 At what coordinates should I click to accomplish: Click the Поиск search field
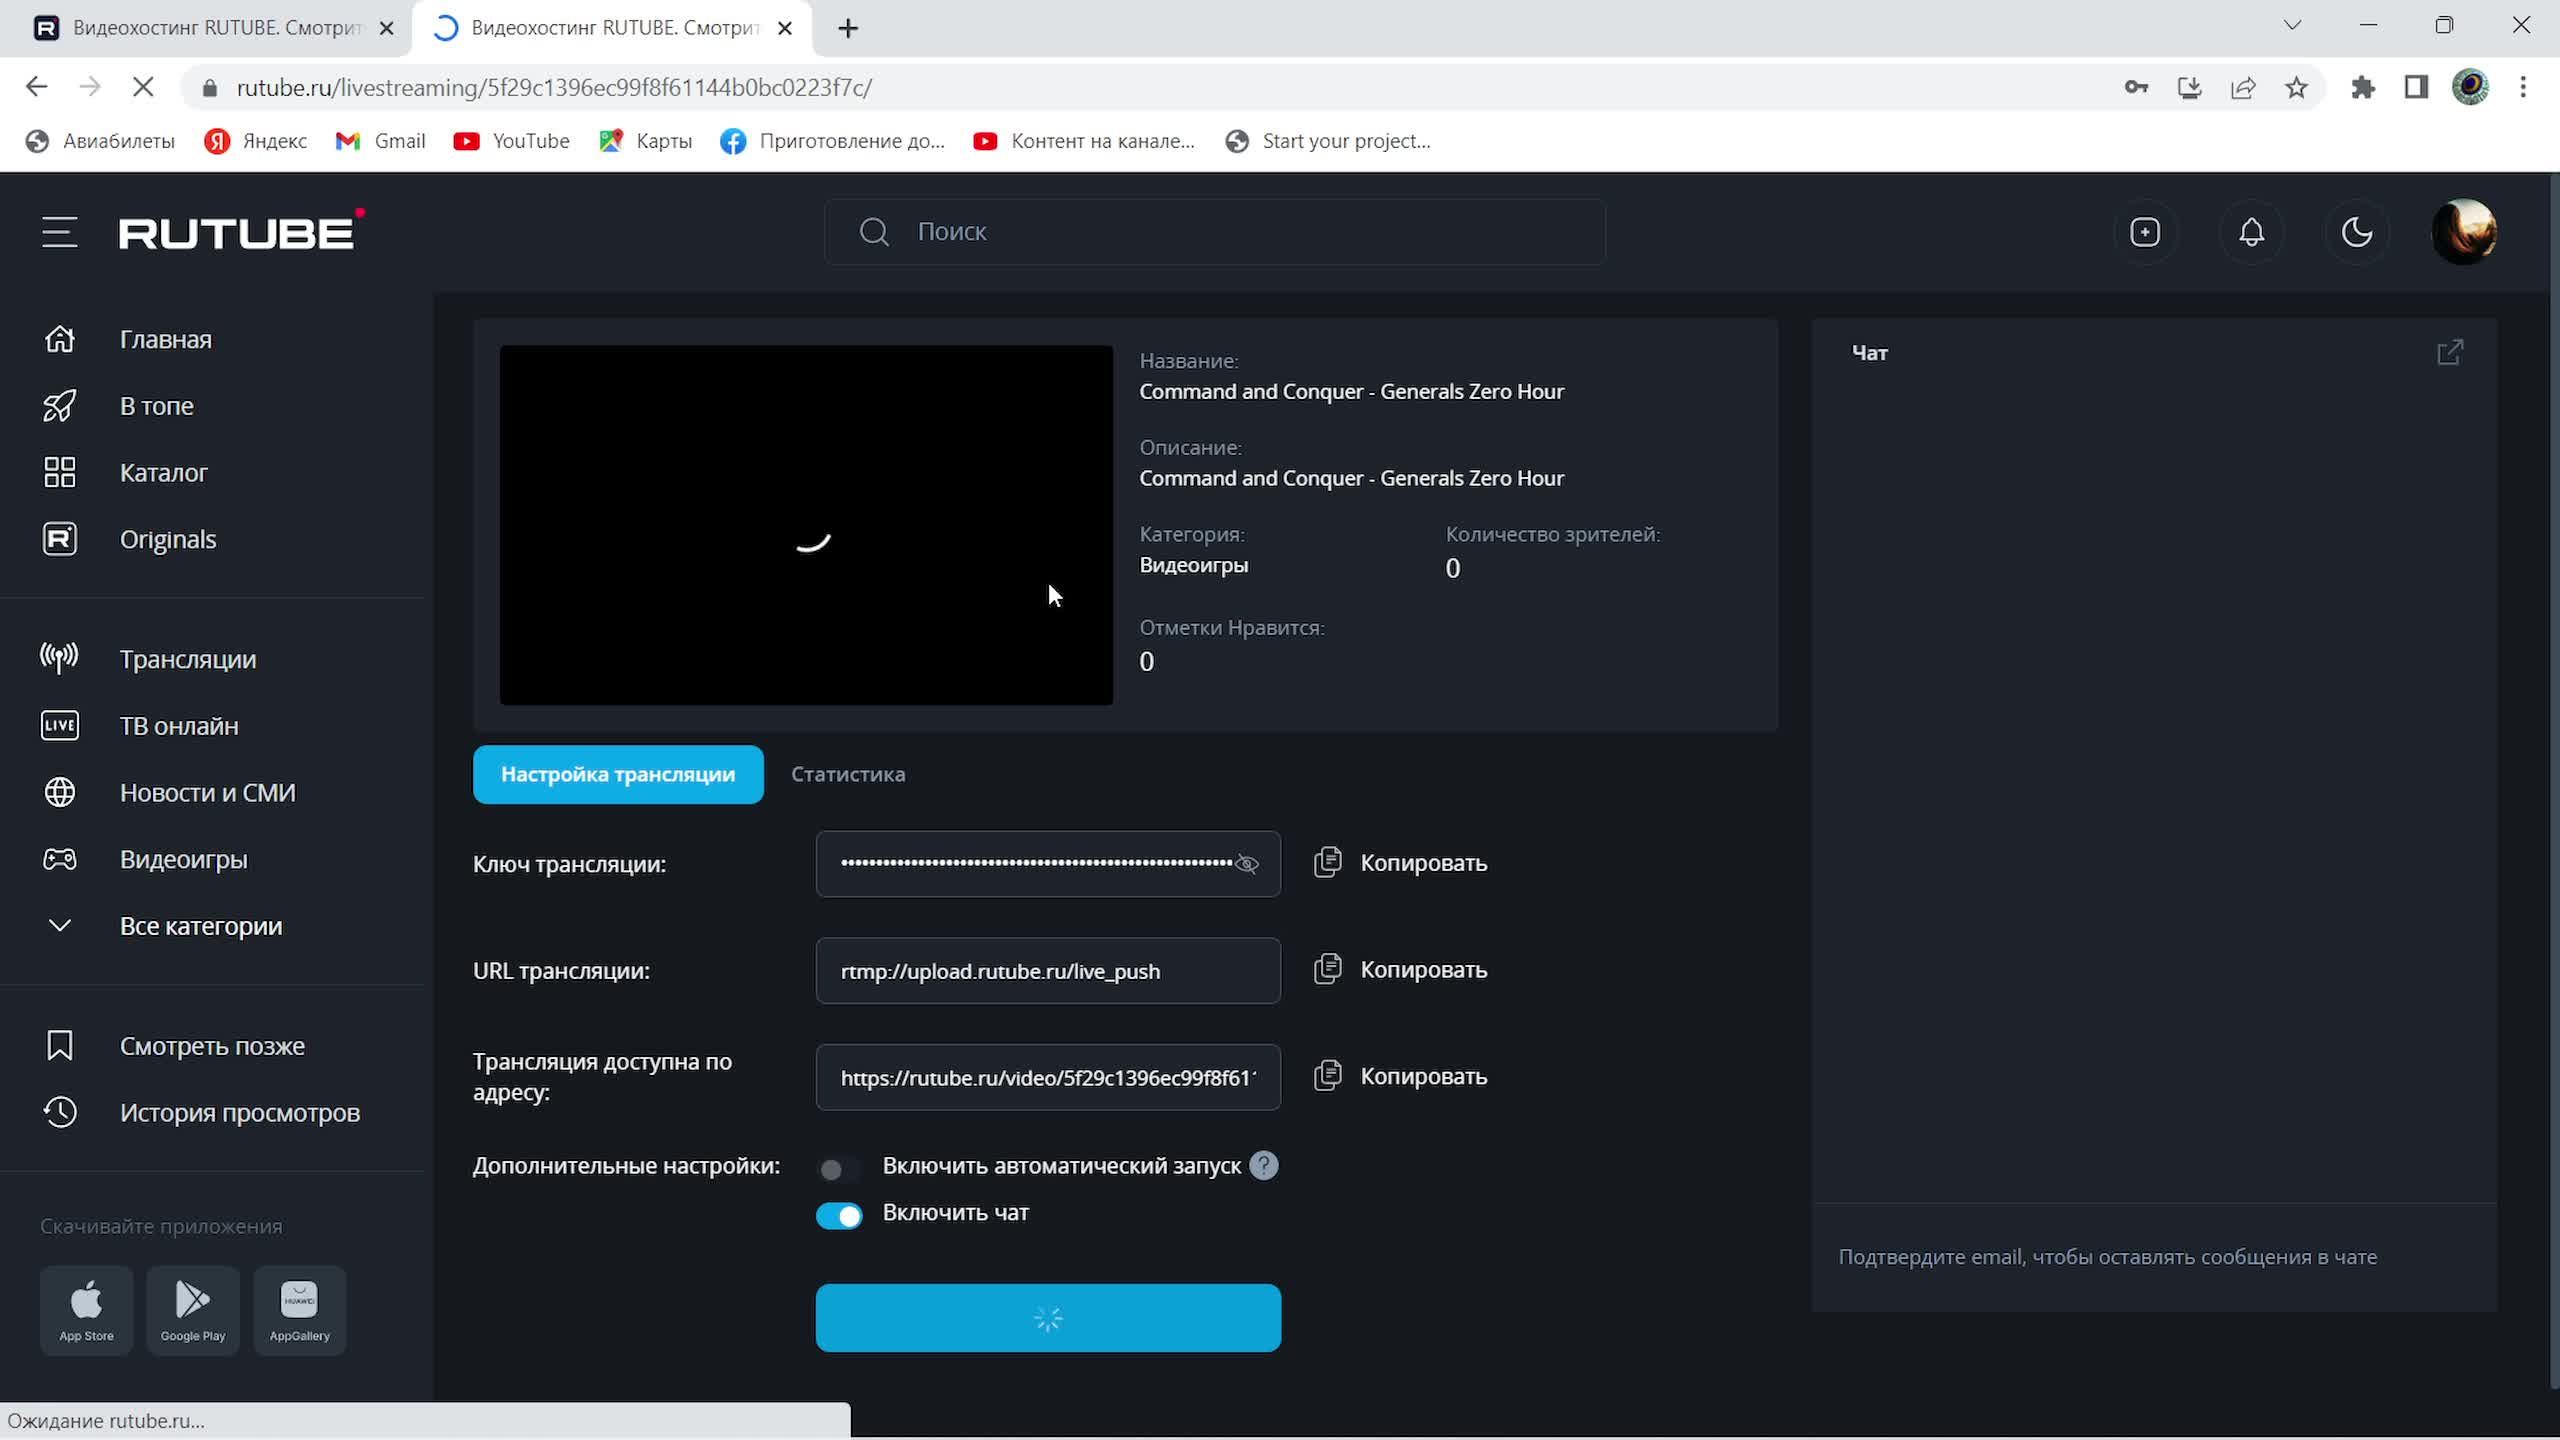click(x=1214, y=232)
